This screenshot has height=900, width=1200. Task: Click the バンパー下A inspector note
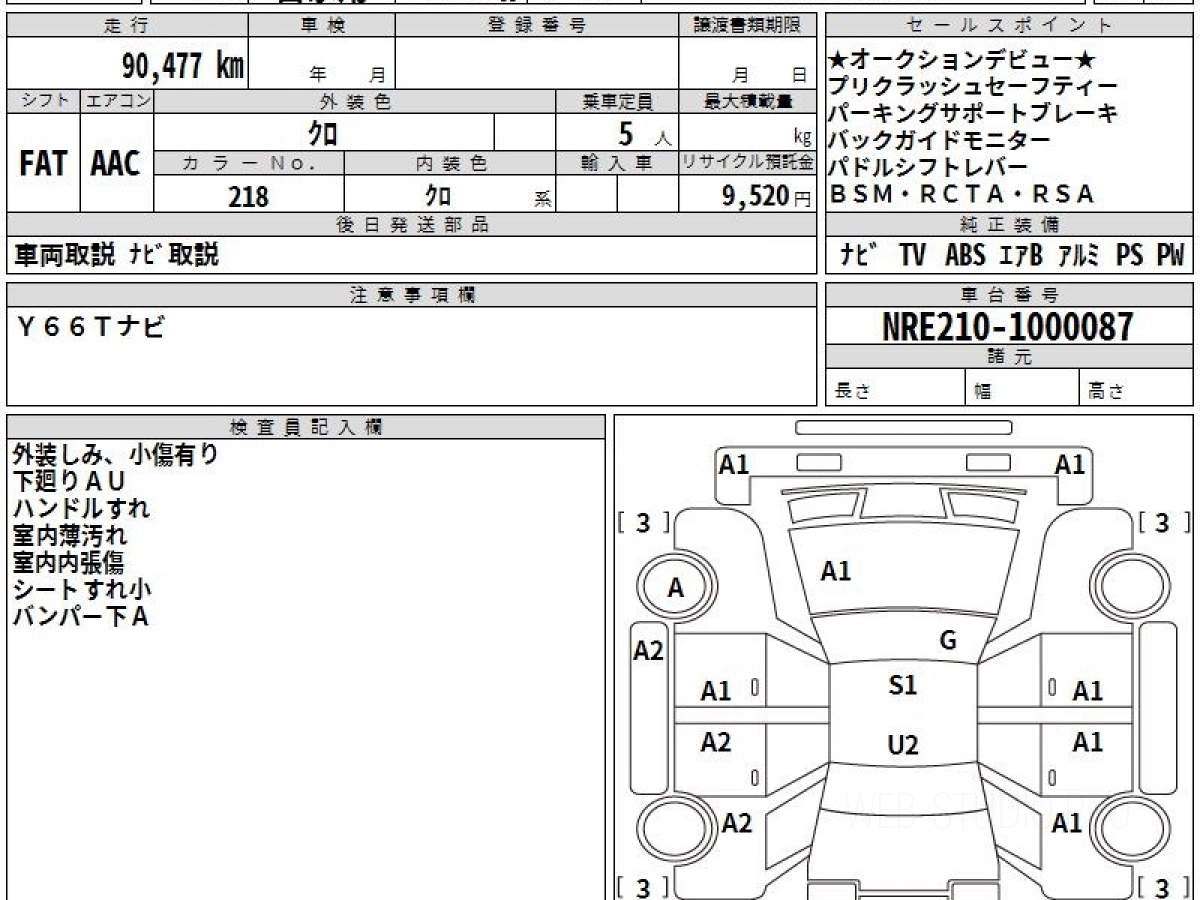pos(80,616)
